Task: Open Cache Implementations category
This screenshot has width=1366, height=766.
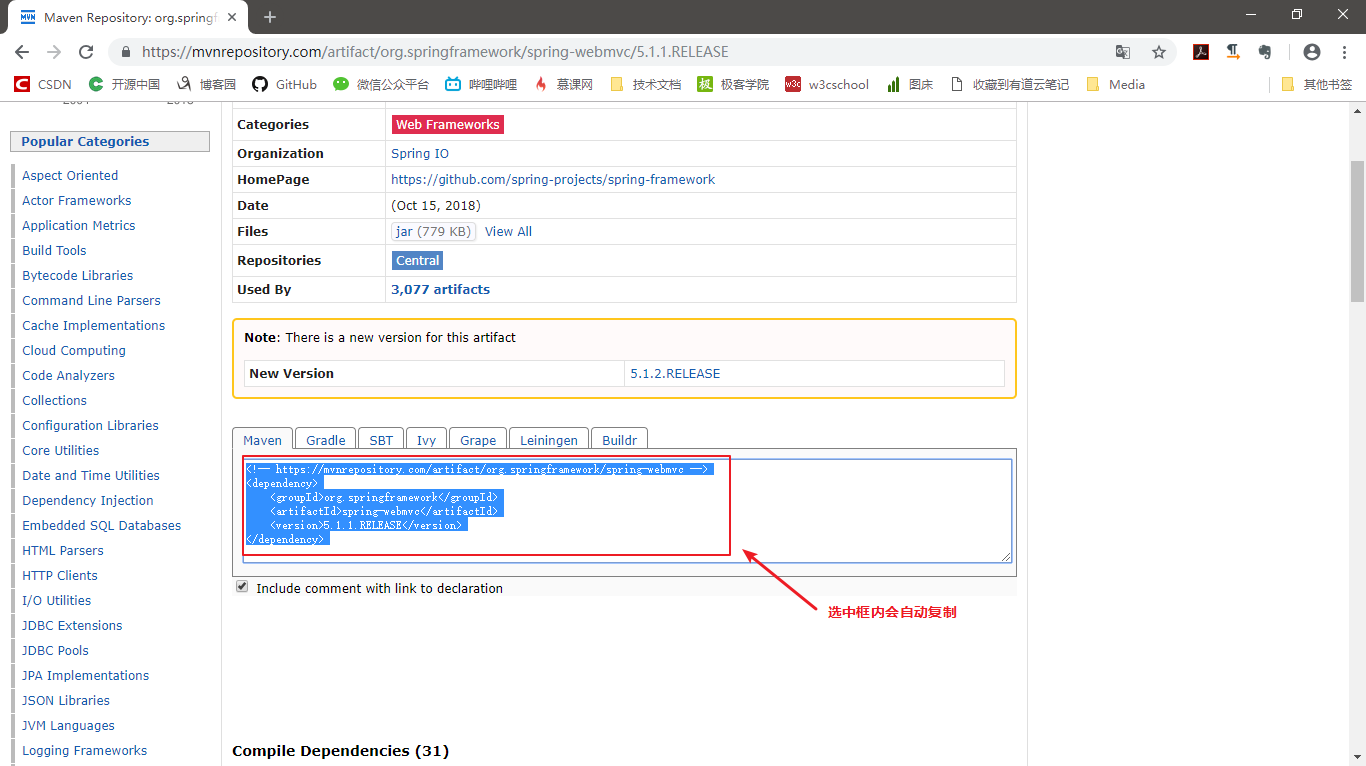Action: tap(94, 325)
